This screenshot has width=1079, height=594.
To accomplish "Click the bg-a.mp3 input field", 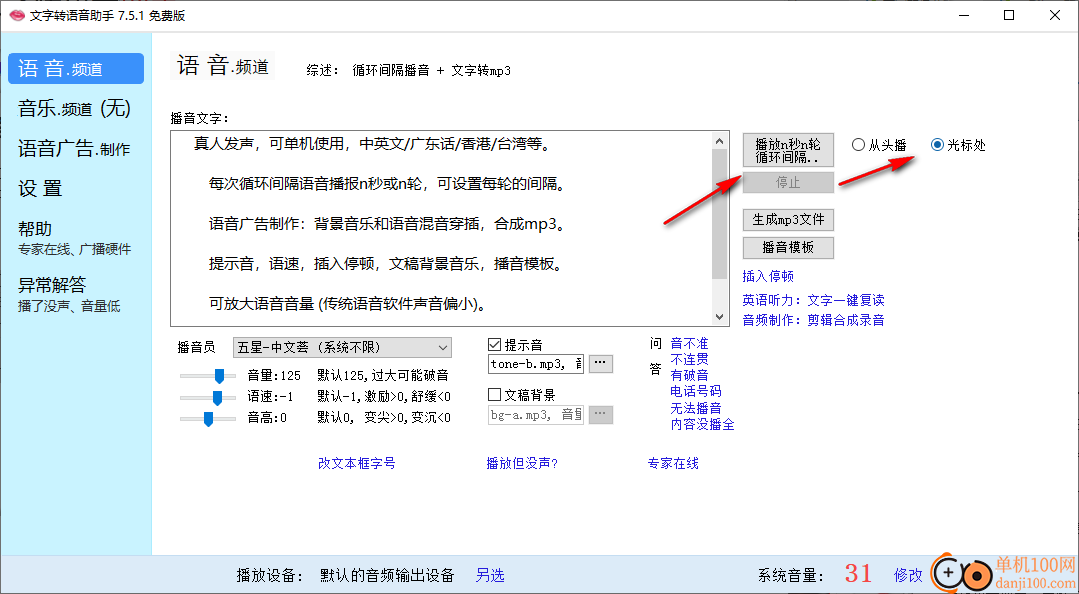I will 536,414.
